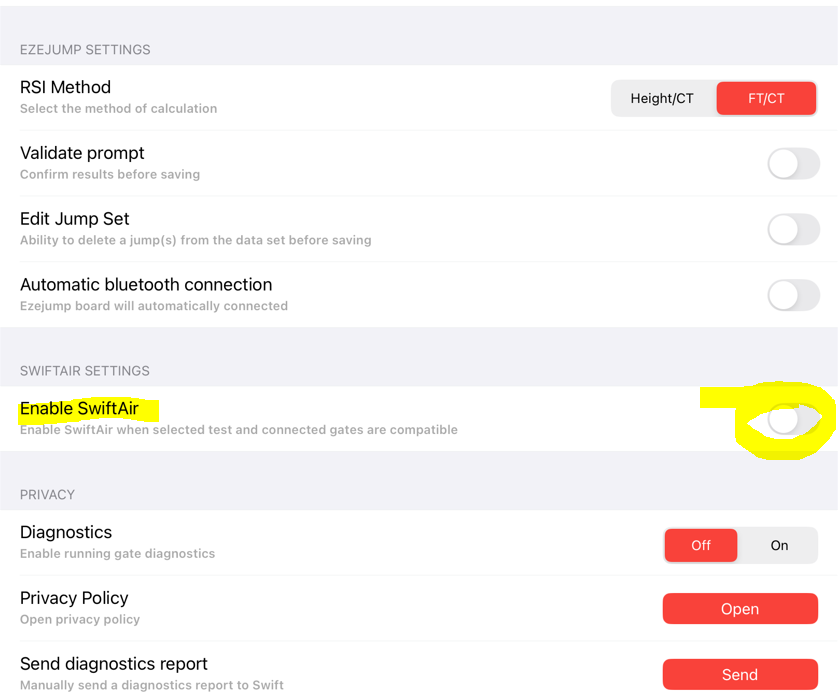Toggle the Validate prompt switch
838x699 pixels.
click(794, 164)
